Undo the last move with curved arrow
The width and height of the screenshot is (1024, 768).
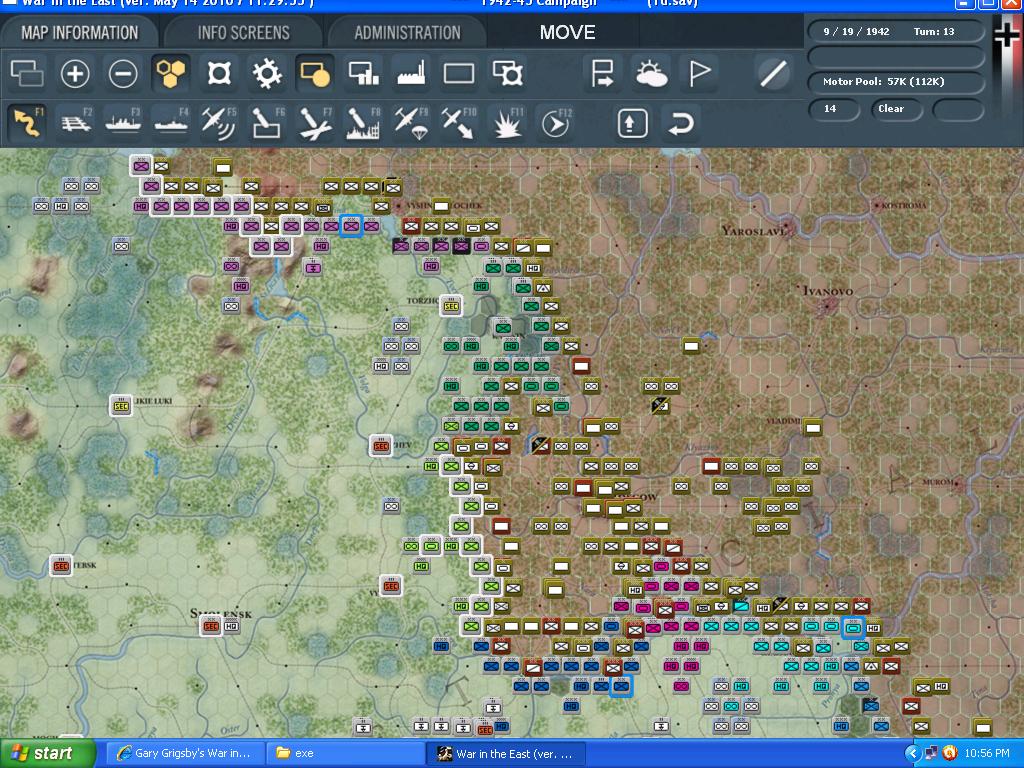[681, 123]
